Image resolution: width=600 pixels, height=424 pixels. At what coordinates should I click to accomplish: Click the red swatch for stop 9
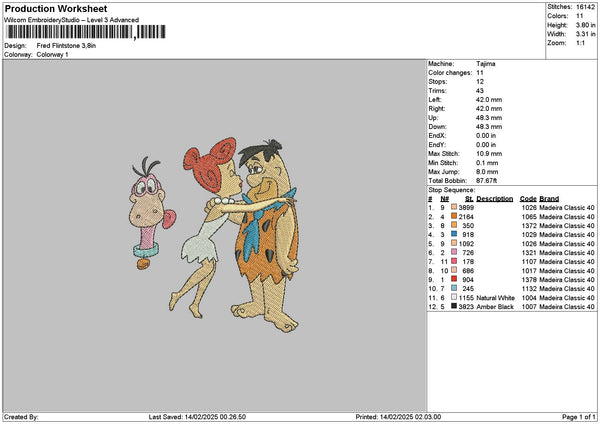click(454, 279)
